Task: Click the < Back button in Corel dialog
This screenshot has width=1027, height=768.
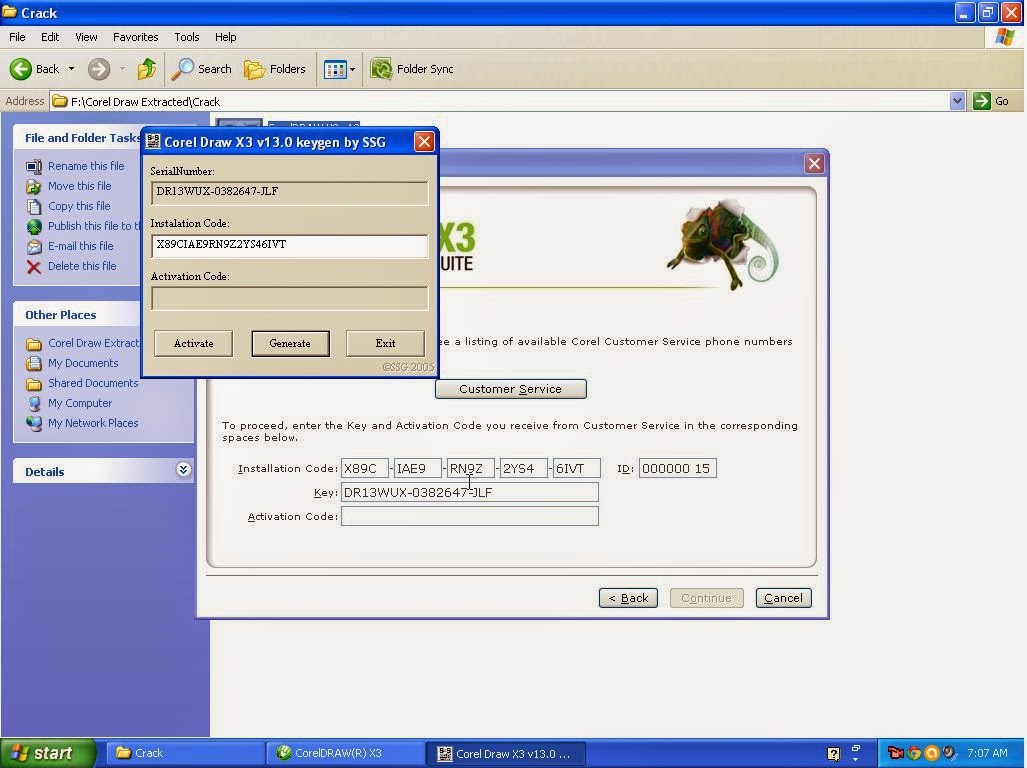Action: [x=629, y=598]
